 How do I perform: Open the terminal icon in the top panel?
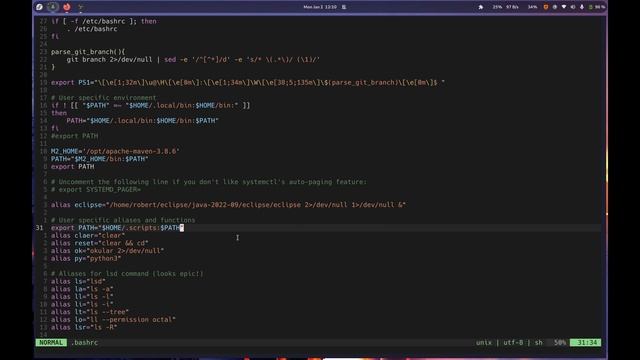click(80, 7)
